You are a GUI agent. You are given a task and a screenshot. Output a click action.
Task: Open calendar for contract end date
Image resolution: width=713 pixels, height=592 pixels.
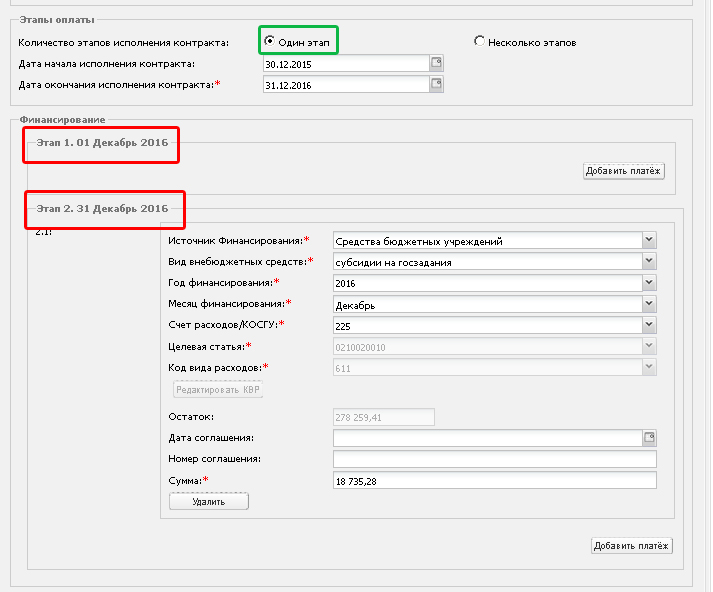436,85
